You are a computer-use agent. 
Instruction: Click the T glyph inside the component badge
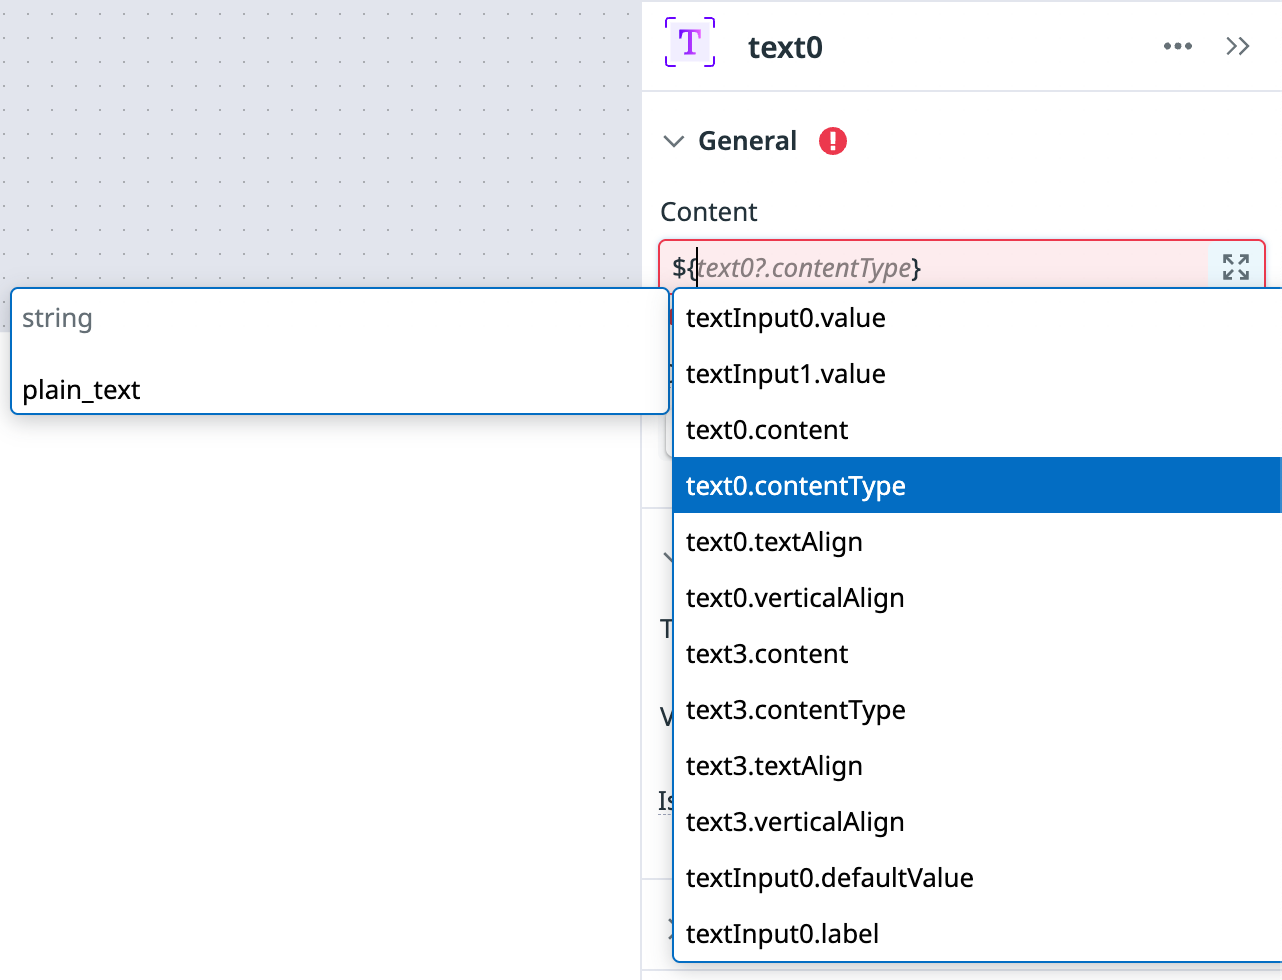(689, 44)
